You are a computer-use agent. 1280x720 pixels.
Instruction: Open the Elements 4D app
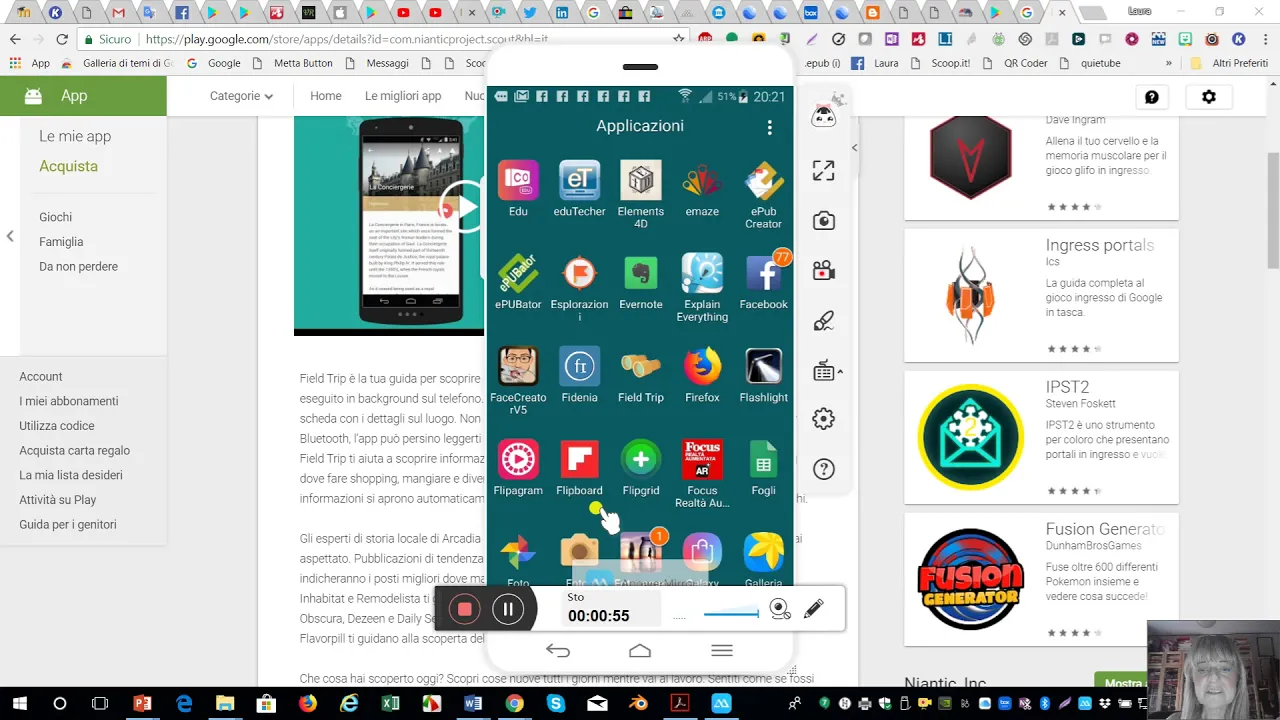pyautogui.click(x=641, y=181)
